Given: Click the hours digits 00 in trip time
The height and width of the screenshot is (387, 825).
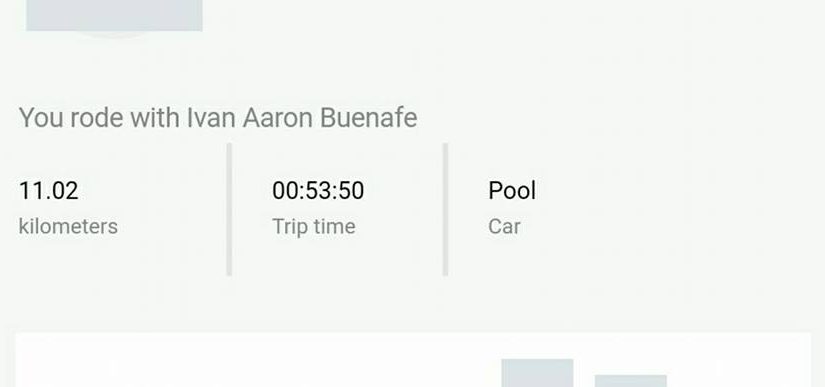Looking at the screenshot, I should click(285, 190).
